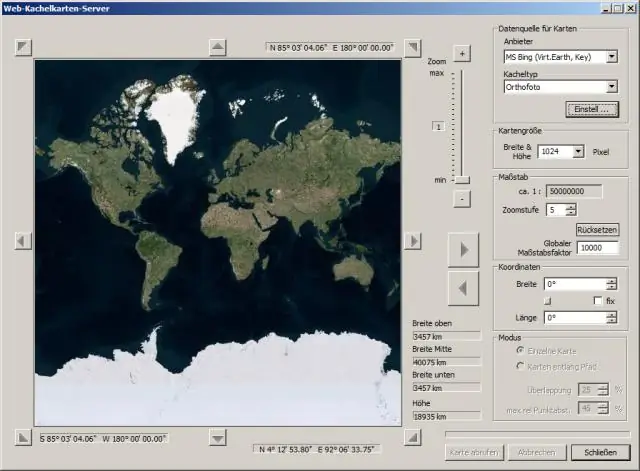Adjust the Zoomstufe spinner arrows
The width and height of the screenshot is (640, 471).
[x=571, y=210]
